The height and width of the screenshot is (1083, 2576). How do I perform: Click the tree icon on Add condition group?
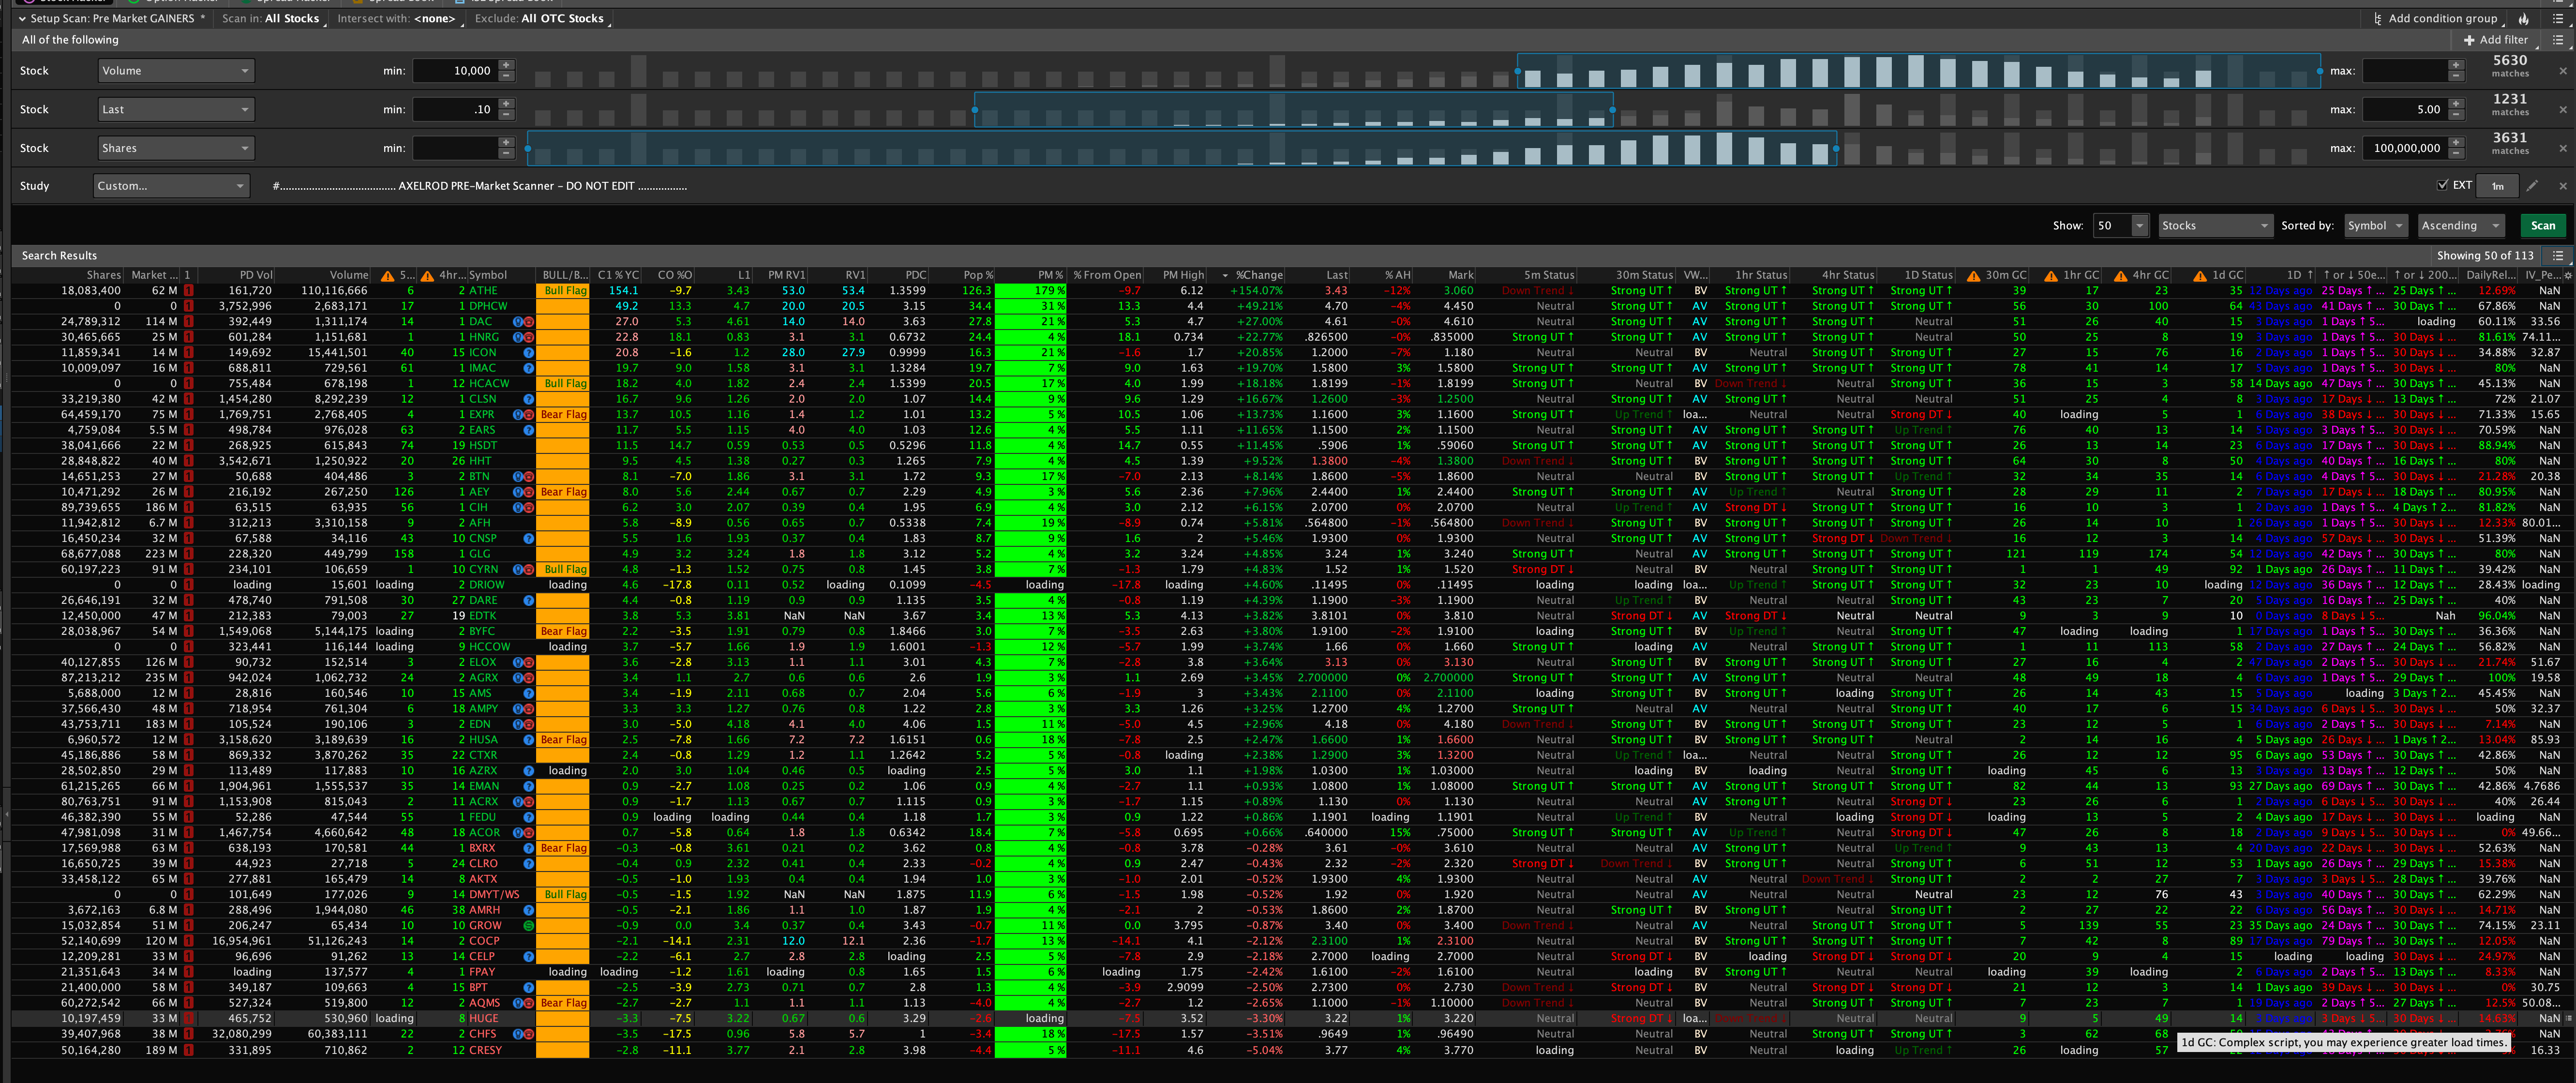point(2377,18)
